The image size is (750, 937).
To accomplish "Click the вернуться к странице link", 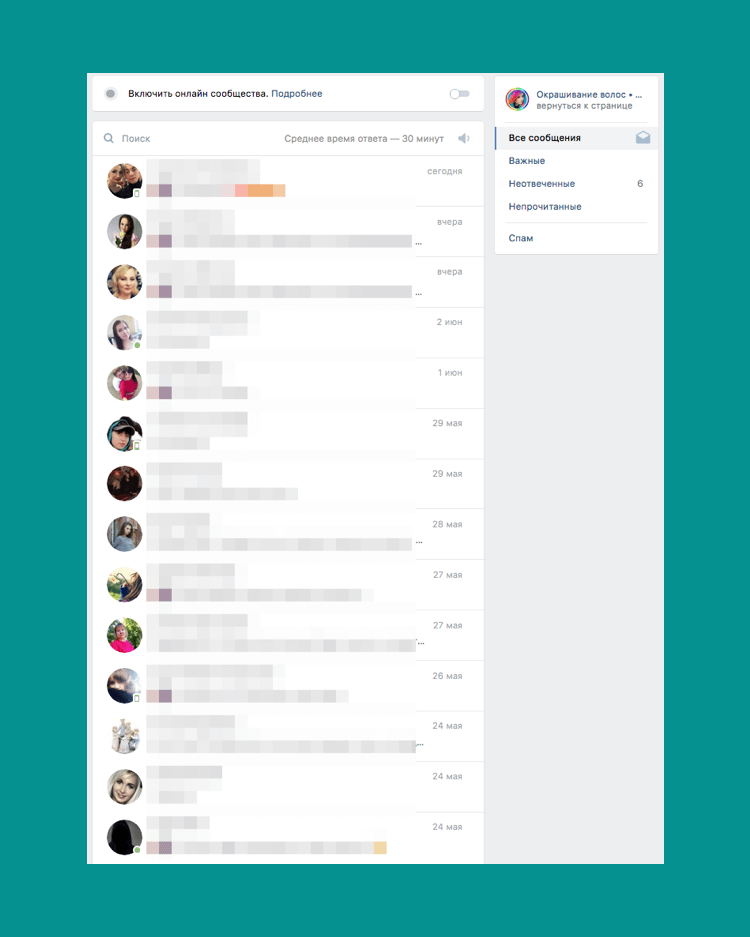I will 584,106.
